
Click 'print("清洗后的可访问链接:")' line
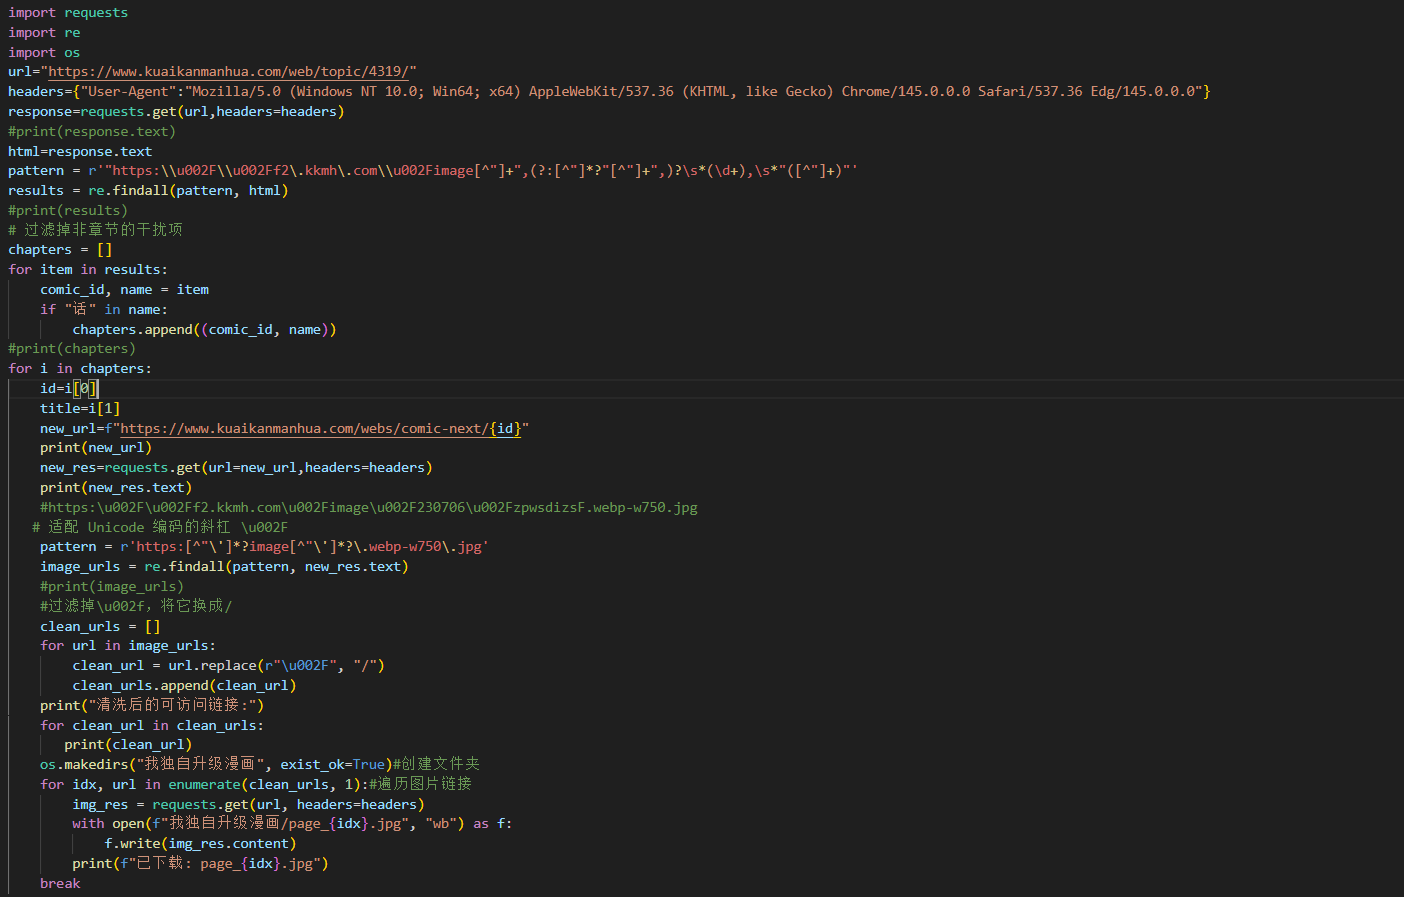pos(152,705)
